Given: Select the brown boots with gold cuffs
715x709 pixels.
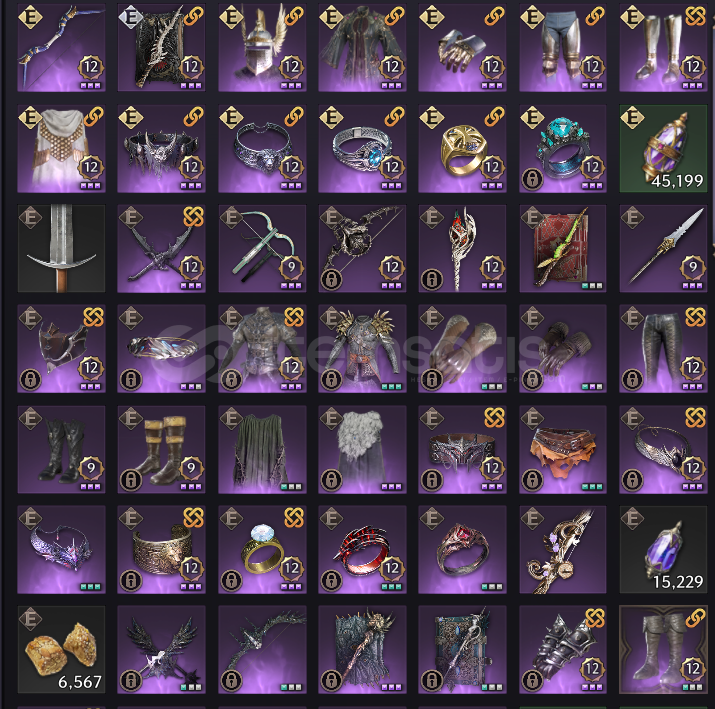Looking at the screenshot, I should click(161, 449).
